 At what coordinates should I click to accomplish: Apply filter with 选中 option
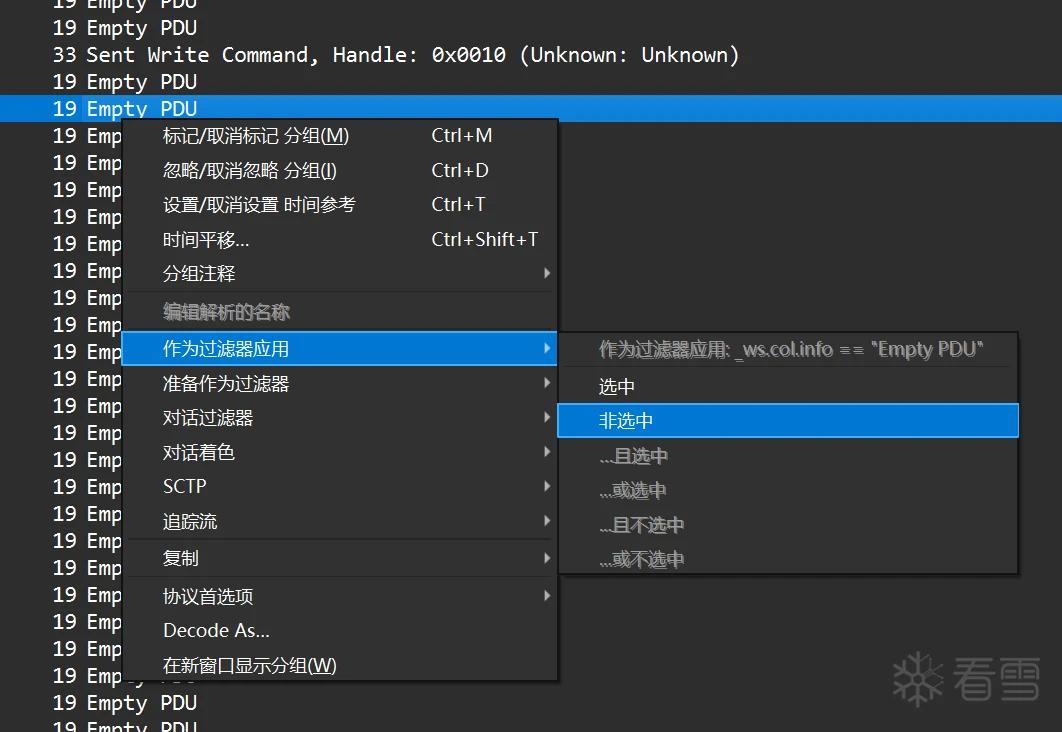point(788,386)
